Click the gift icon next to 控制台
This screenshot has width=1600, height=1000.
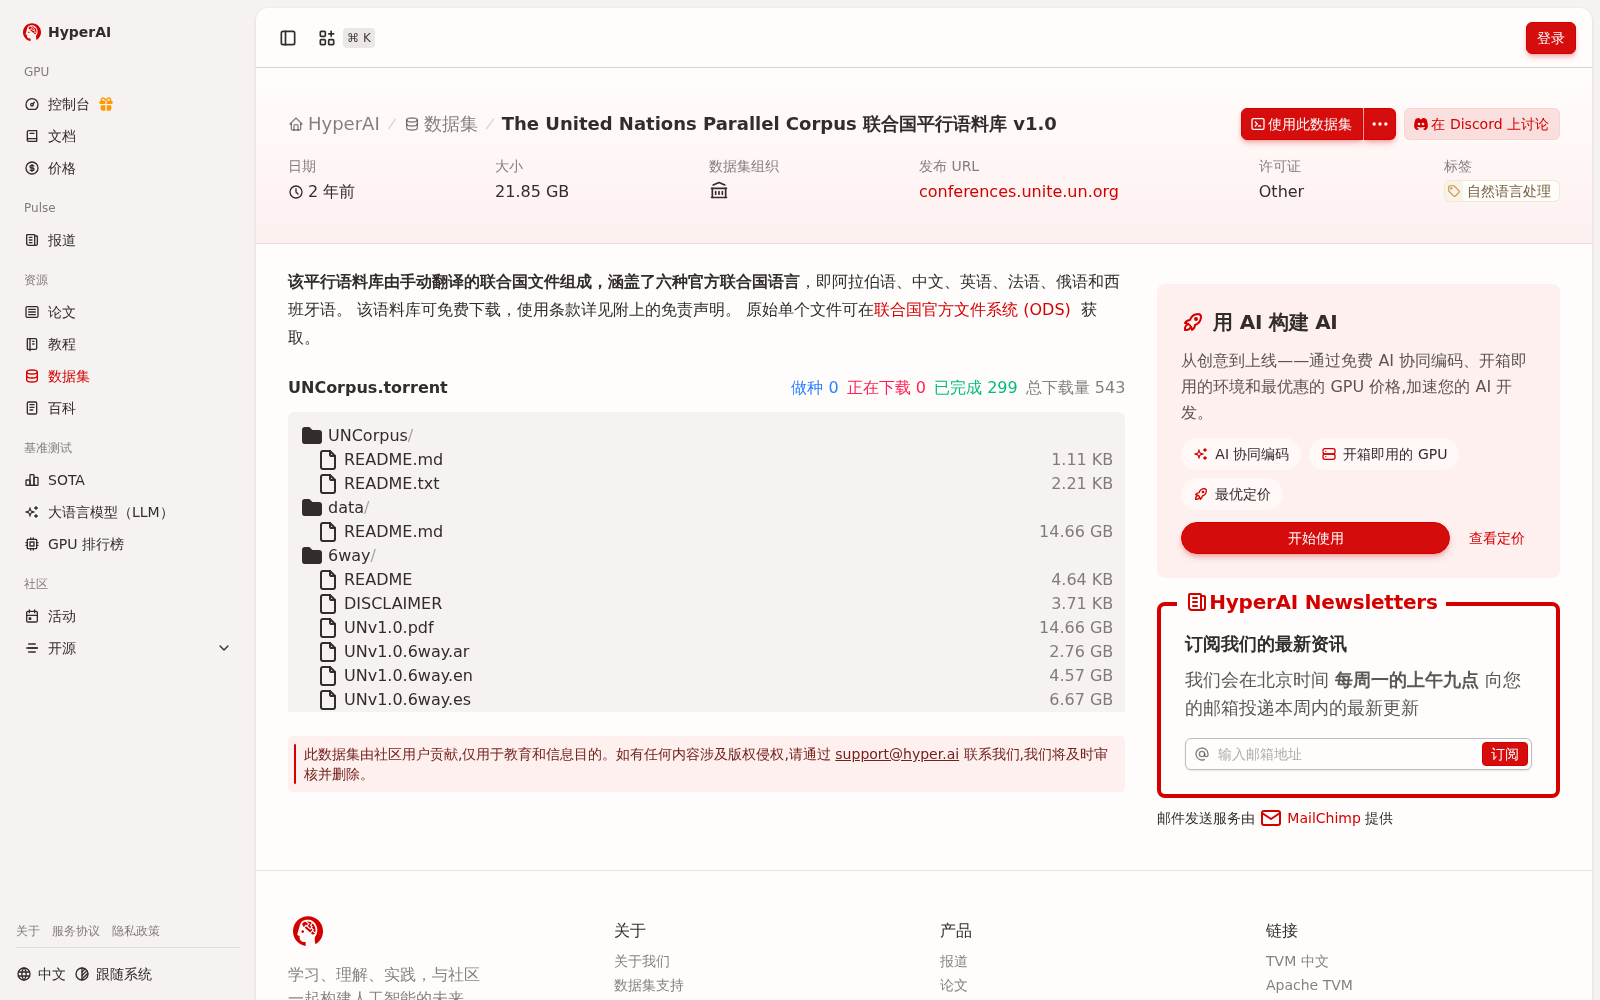106,104
